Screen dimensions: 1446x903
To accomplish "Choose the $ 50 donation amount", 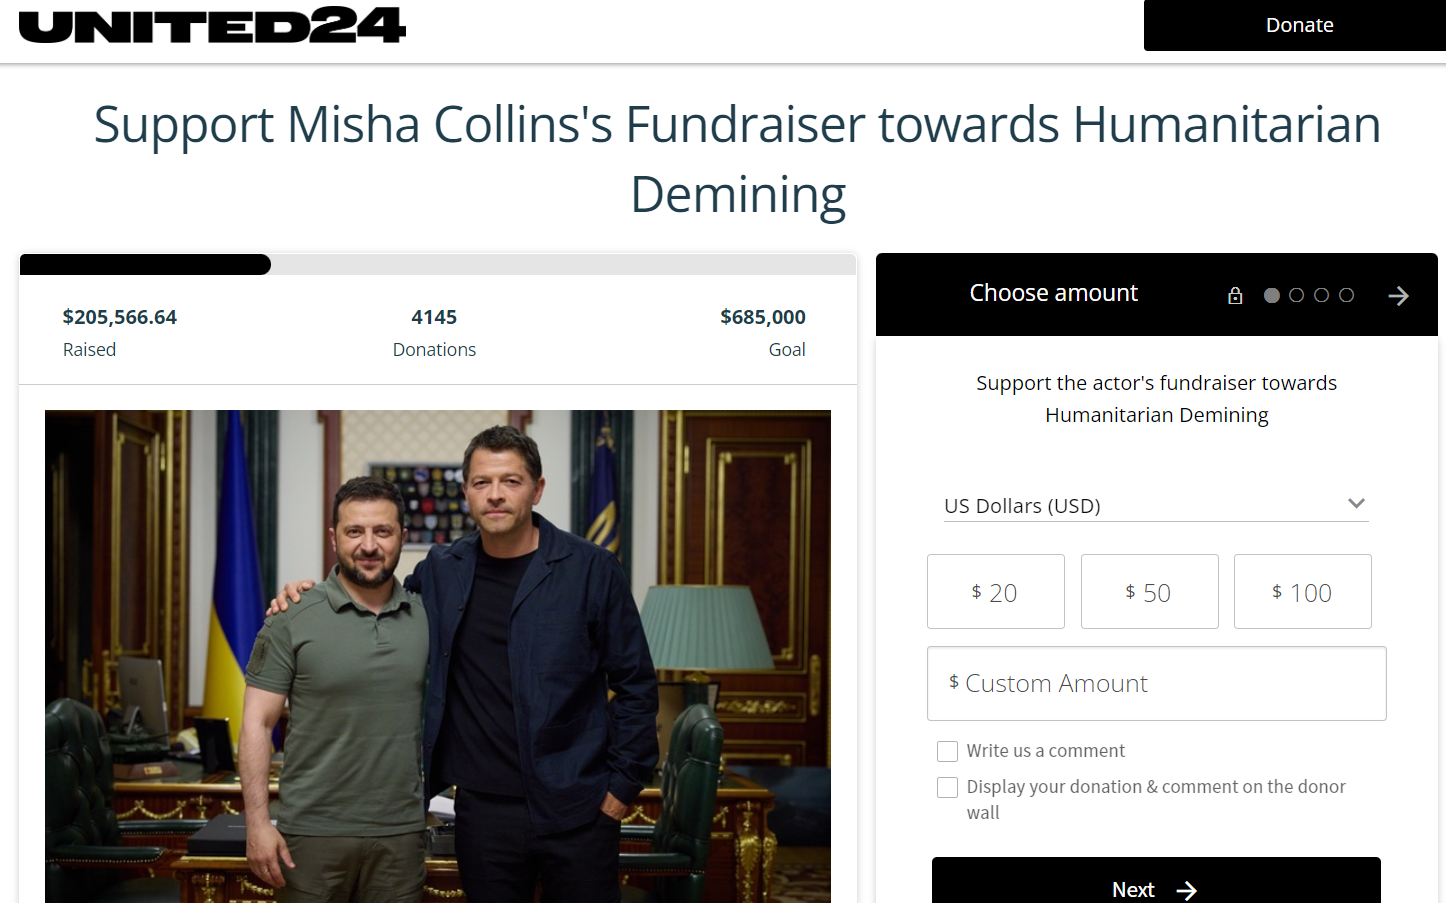I will pos(1150,592).
